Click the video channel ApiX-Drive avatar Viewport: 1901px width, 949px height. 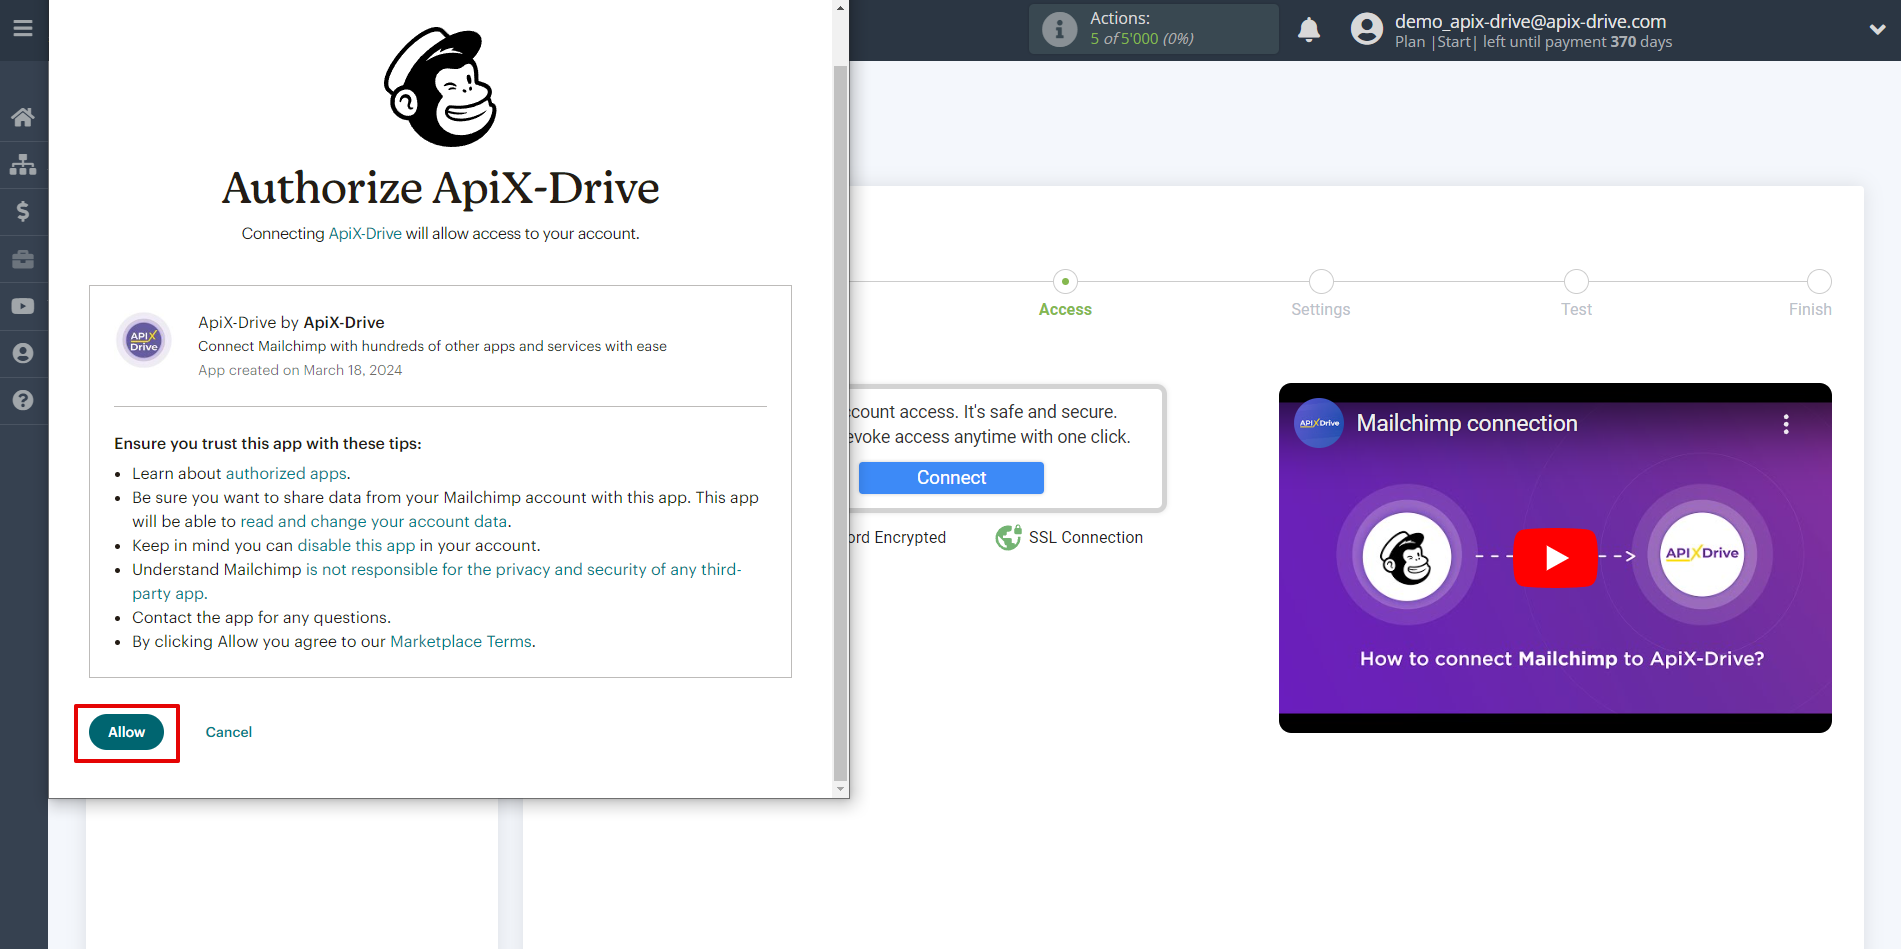[x=1319, y=423]
